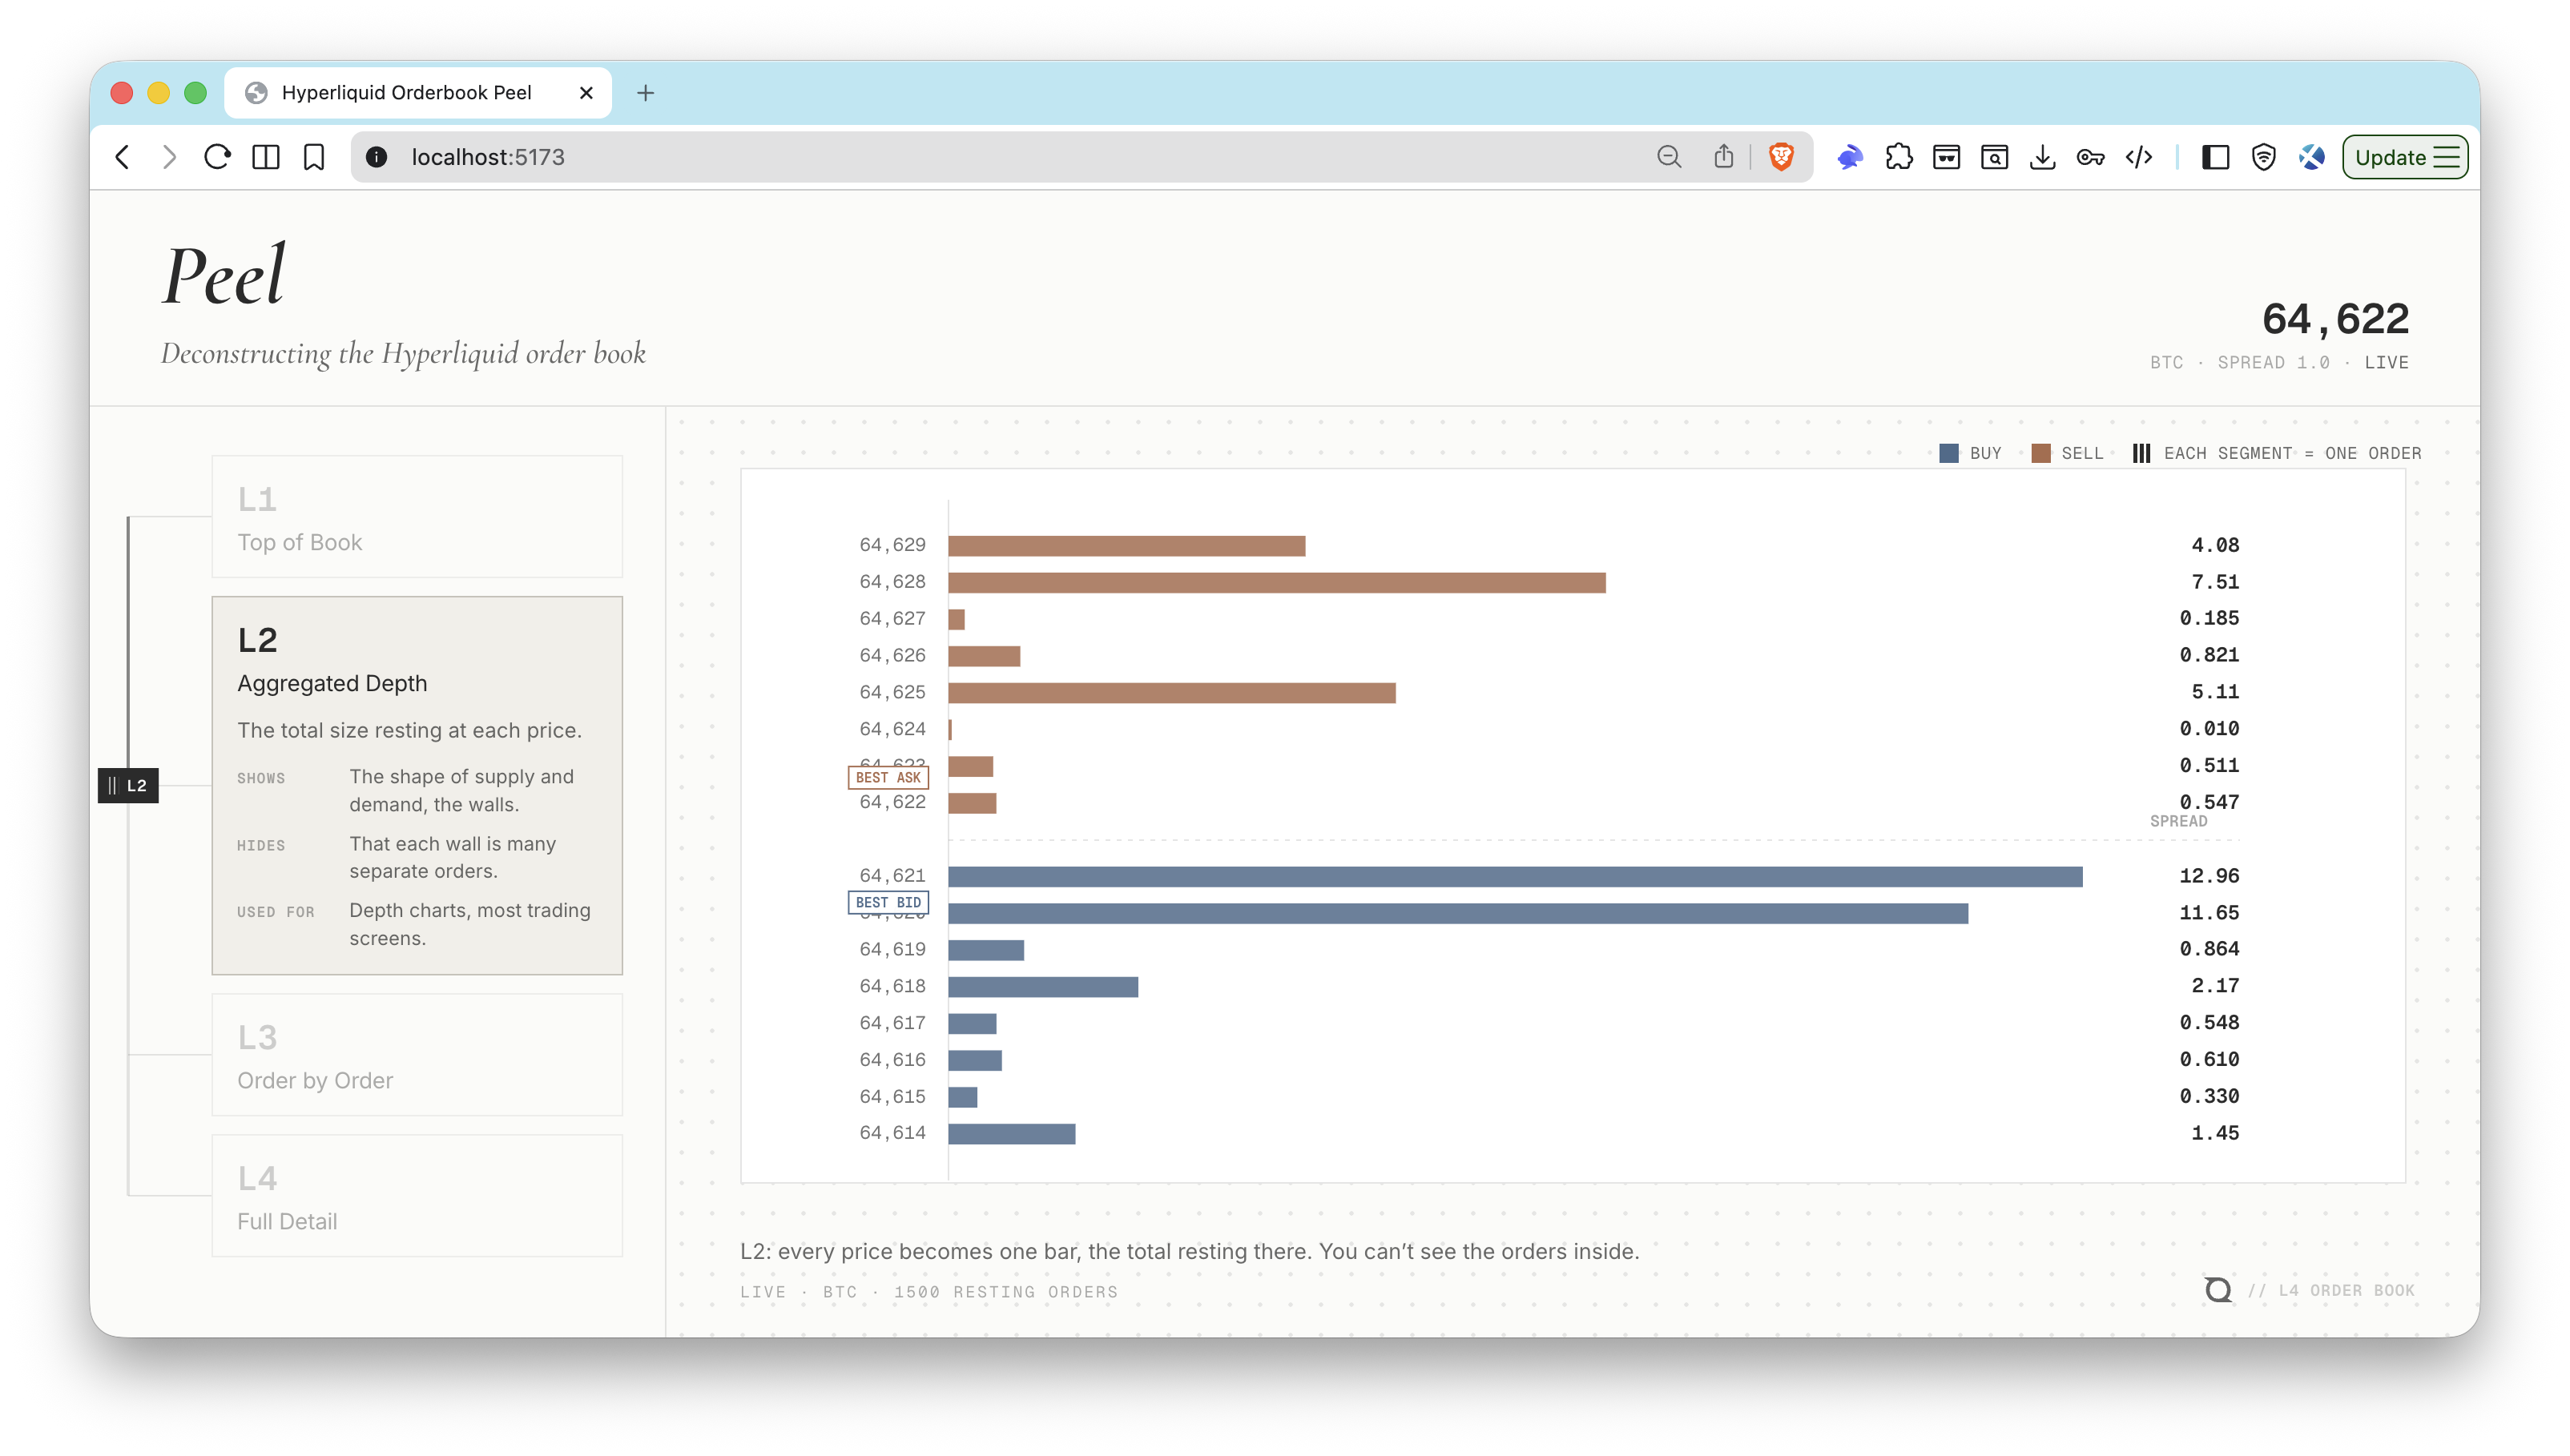Open the developer code brackets icon
The image size is (2570, 1456).
[2138, 157]
